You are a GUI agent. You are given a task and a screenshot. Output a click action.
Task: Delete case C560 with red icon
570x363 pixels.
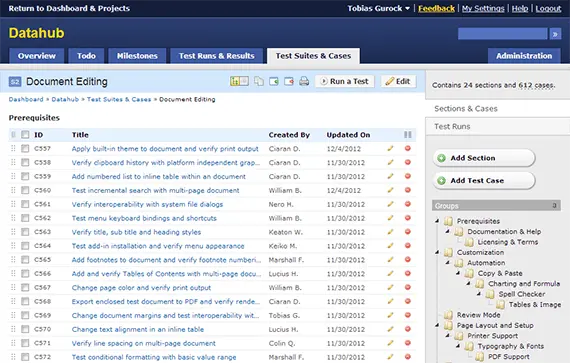coord(408,190)
